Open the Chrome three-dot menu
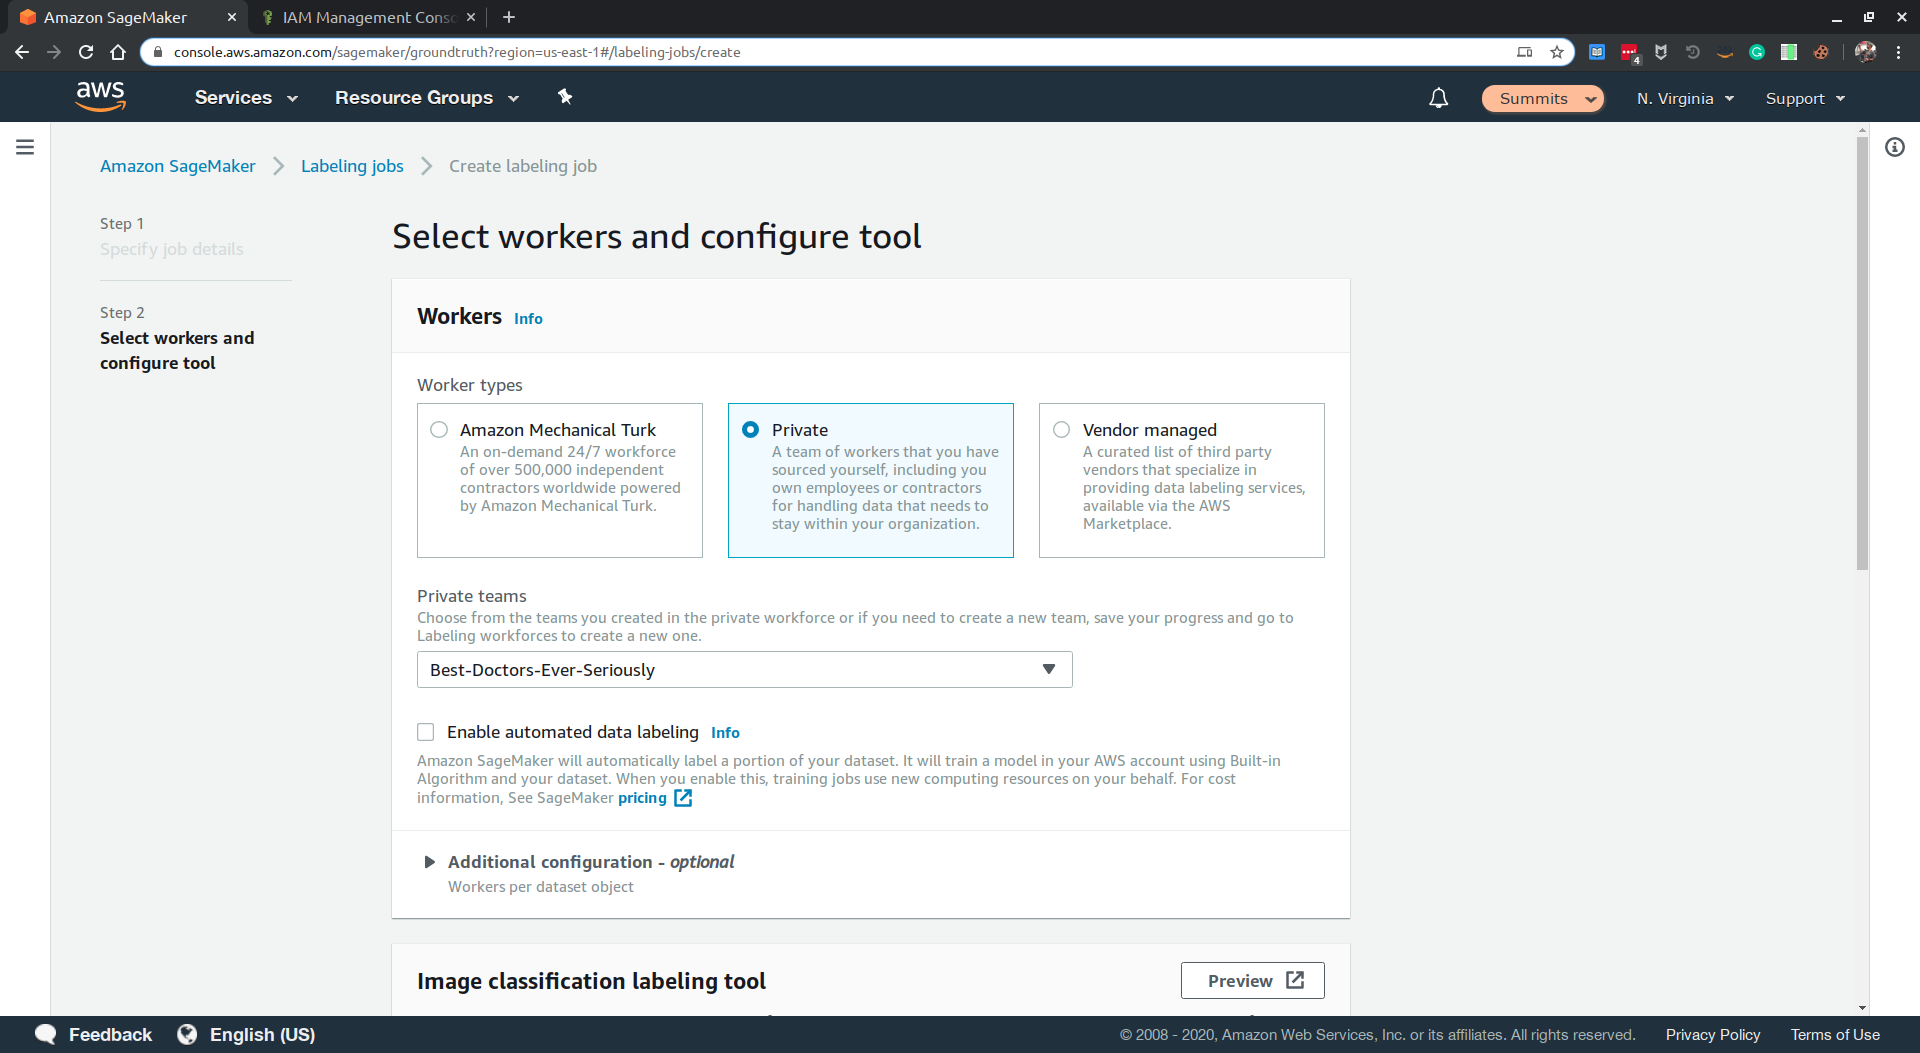 (x=1898, y=52)
